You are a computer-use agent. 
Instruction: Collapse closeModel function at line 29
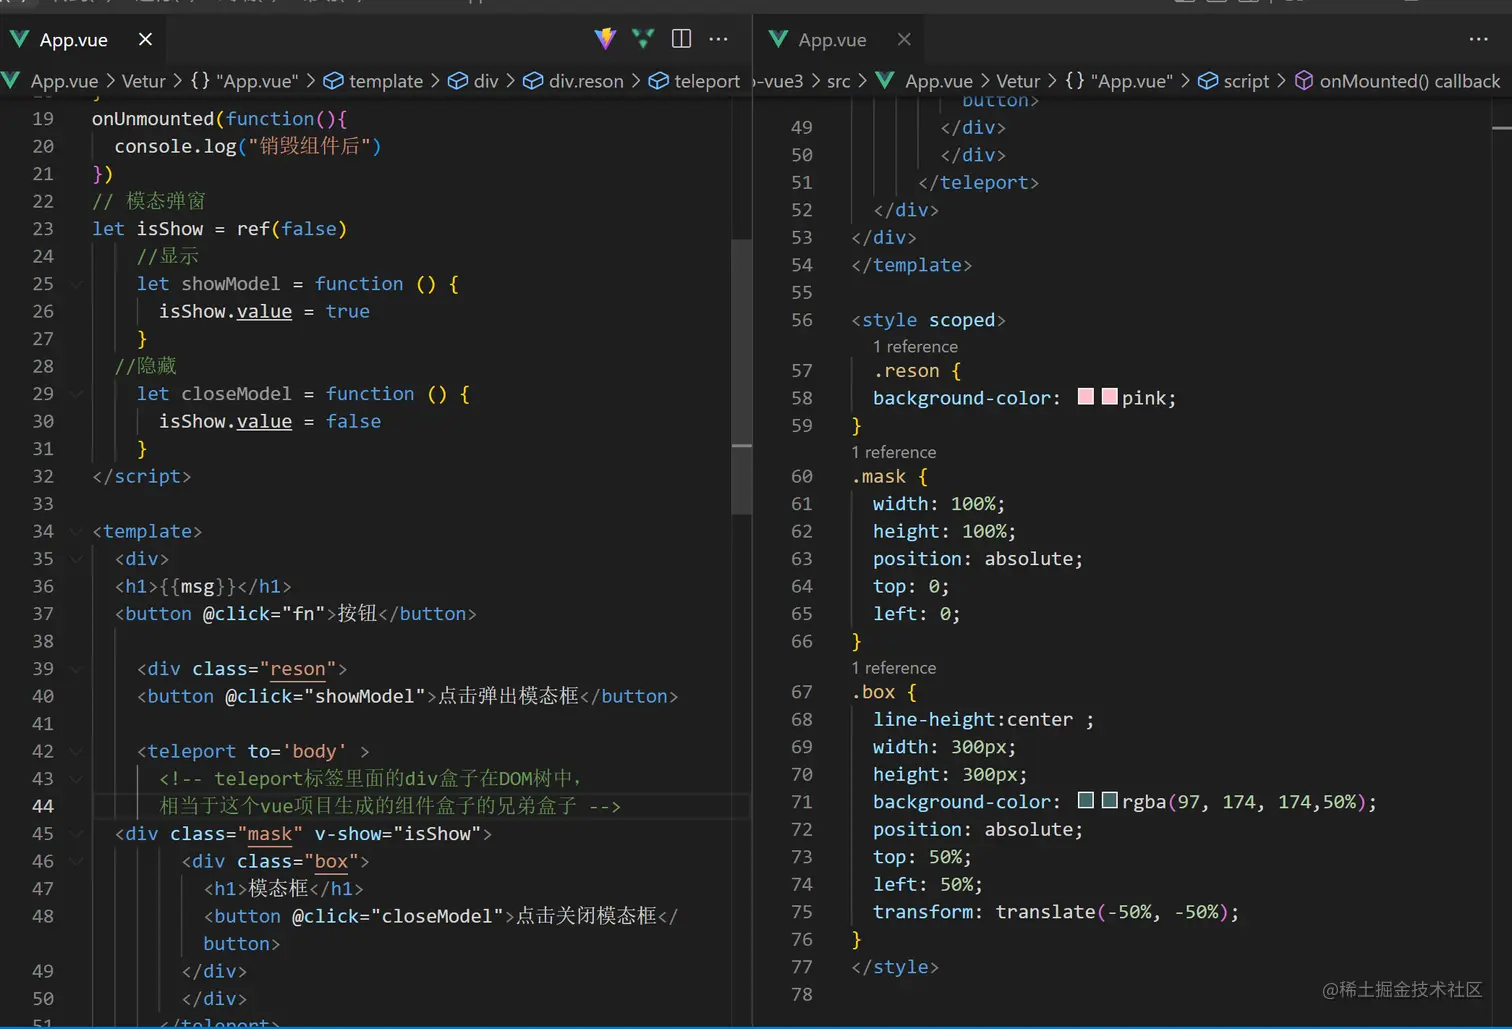tap(76, 394)
